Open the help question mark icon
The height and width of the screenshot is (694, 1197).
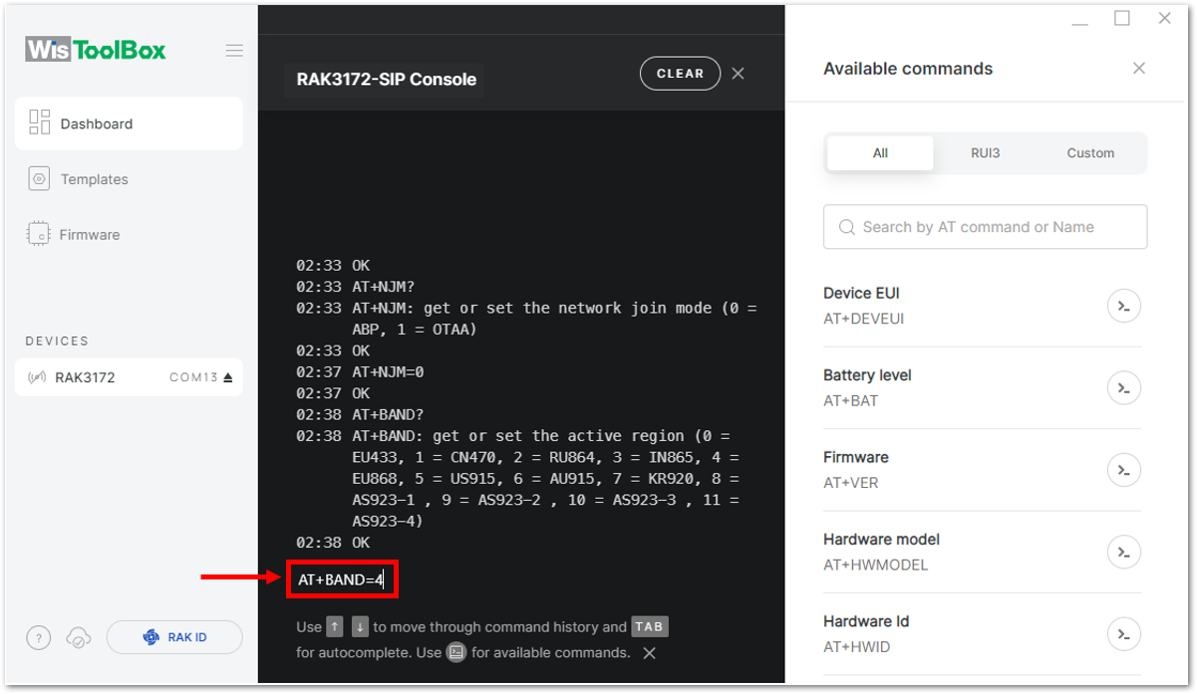click(38, 638)
